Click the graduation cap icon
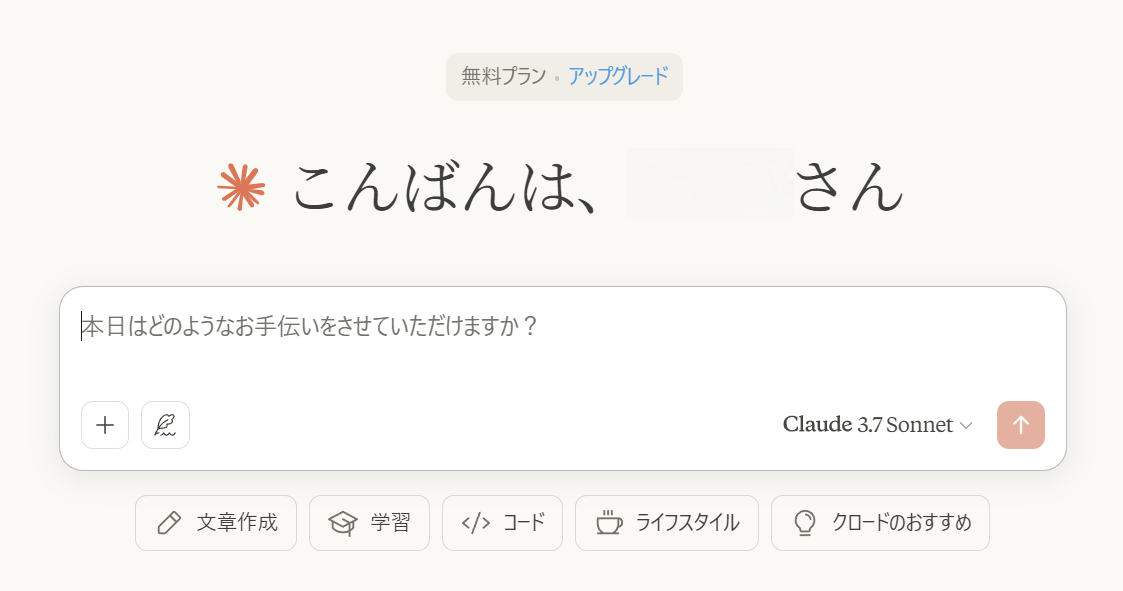The height and width of the screenshot is (591, 1123). pyautogui.click(x=342, y=523)
